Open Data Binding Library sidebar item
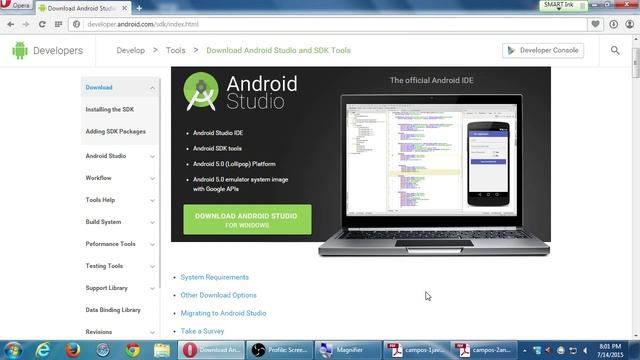This screenshot has height=360, width=640. 113,310
